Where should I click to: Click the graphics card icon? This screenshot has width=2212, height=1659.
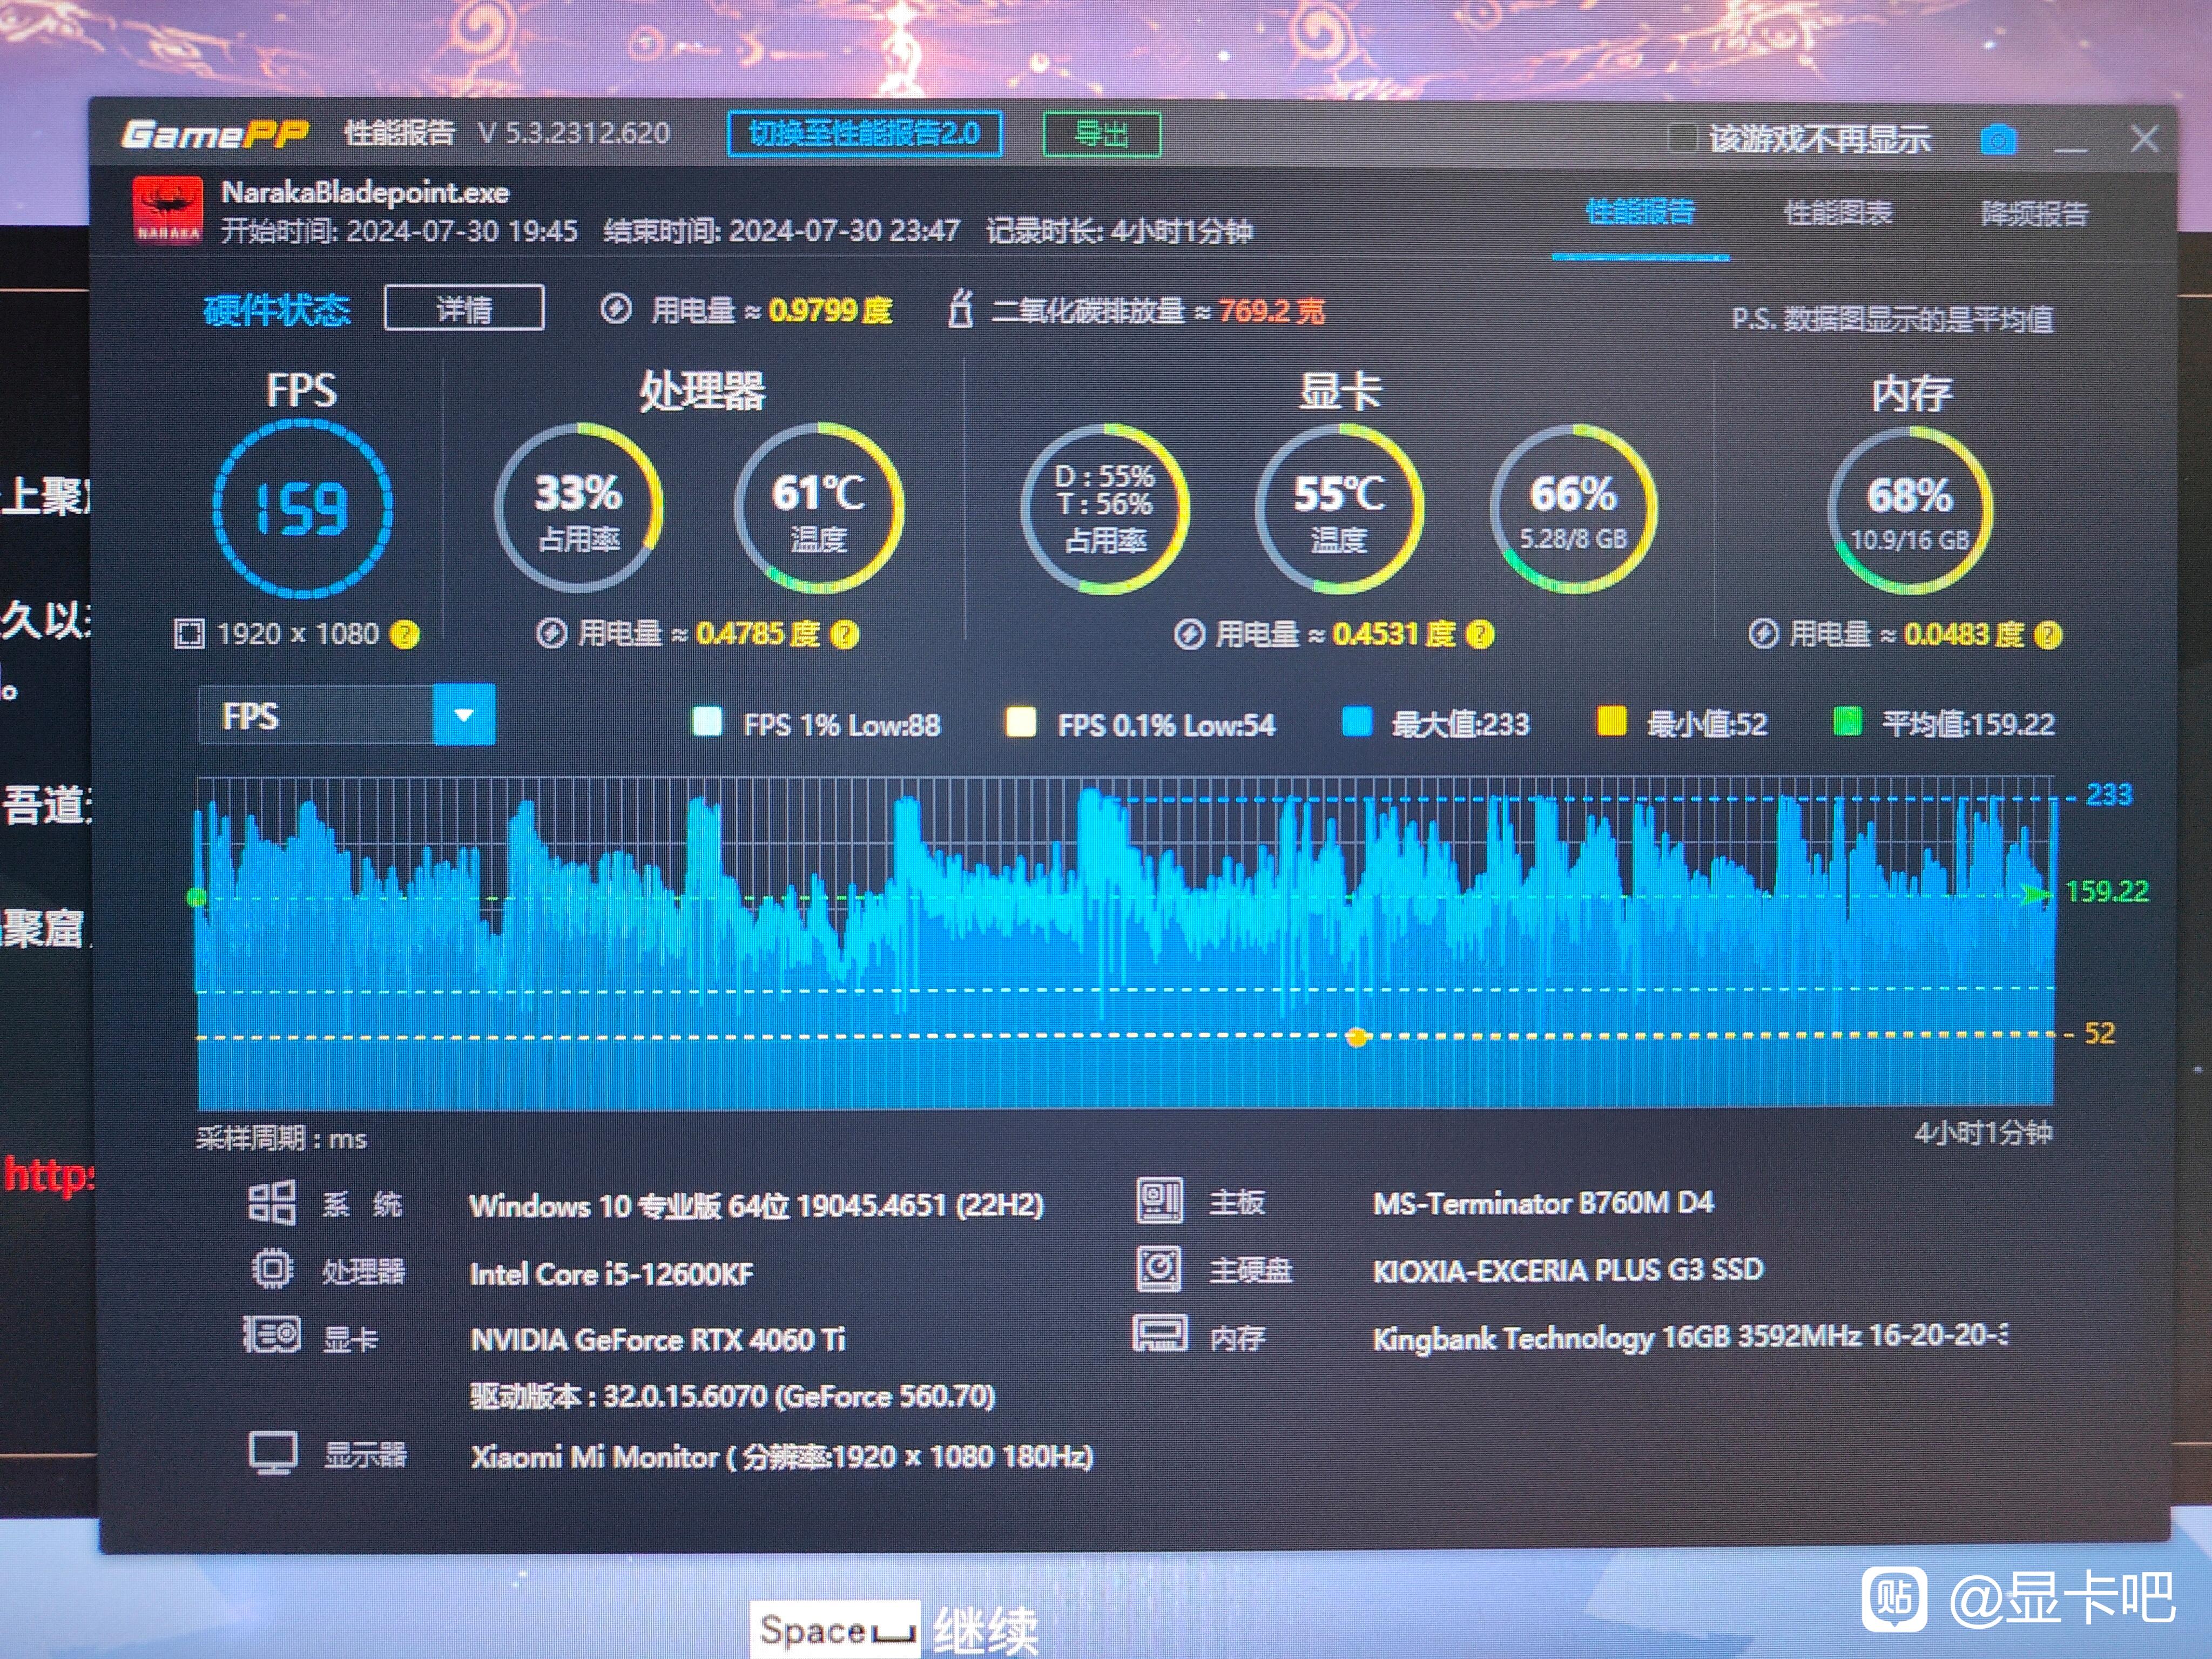click(x=271, y=1334)
